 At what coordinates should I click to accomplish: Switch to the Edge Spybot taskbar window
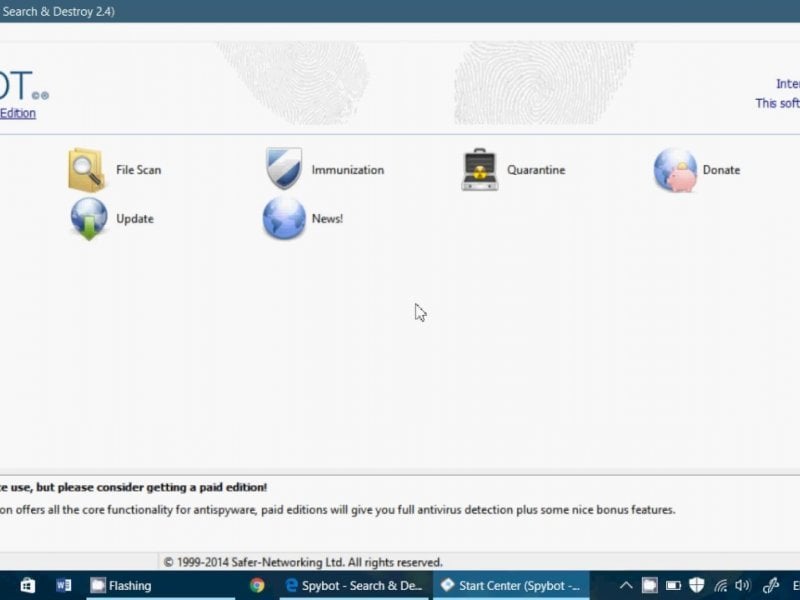[354, 585]
